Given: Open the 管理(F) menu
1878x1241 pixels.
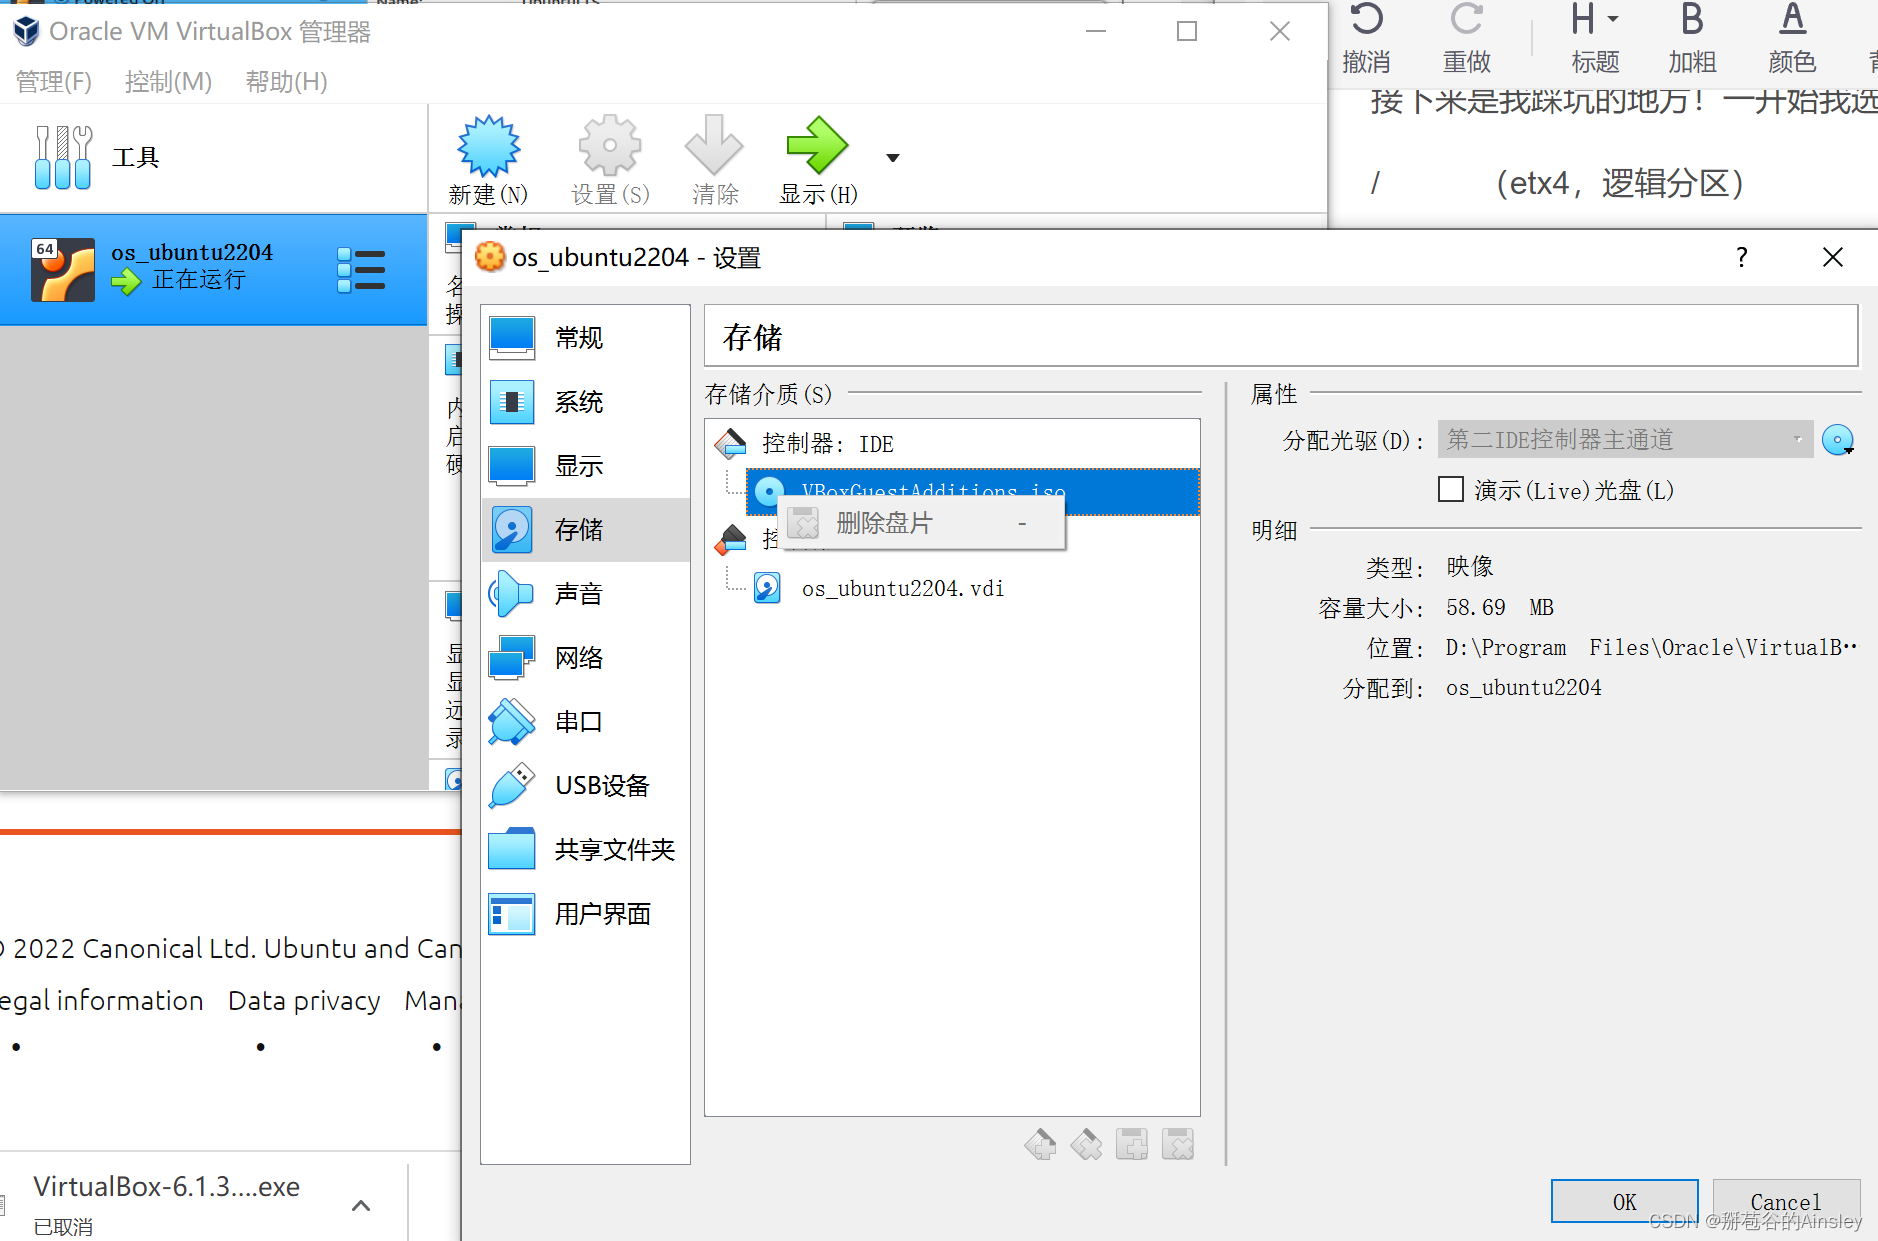Looking at the screenshot, I should (54, 82).
